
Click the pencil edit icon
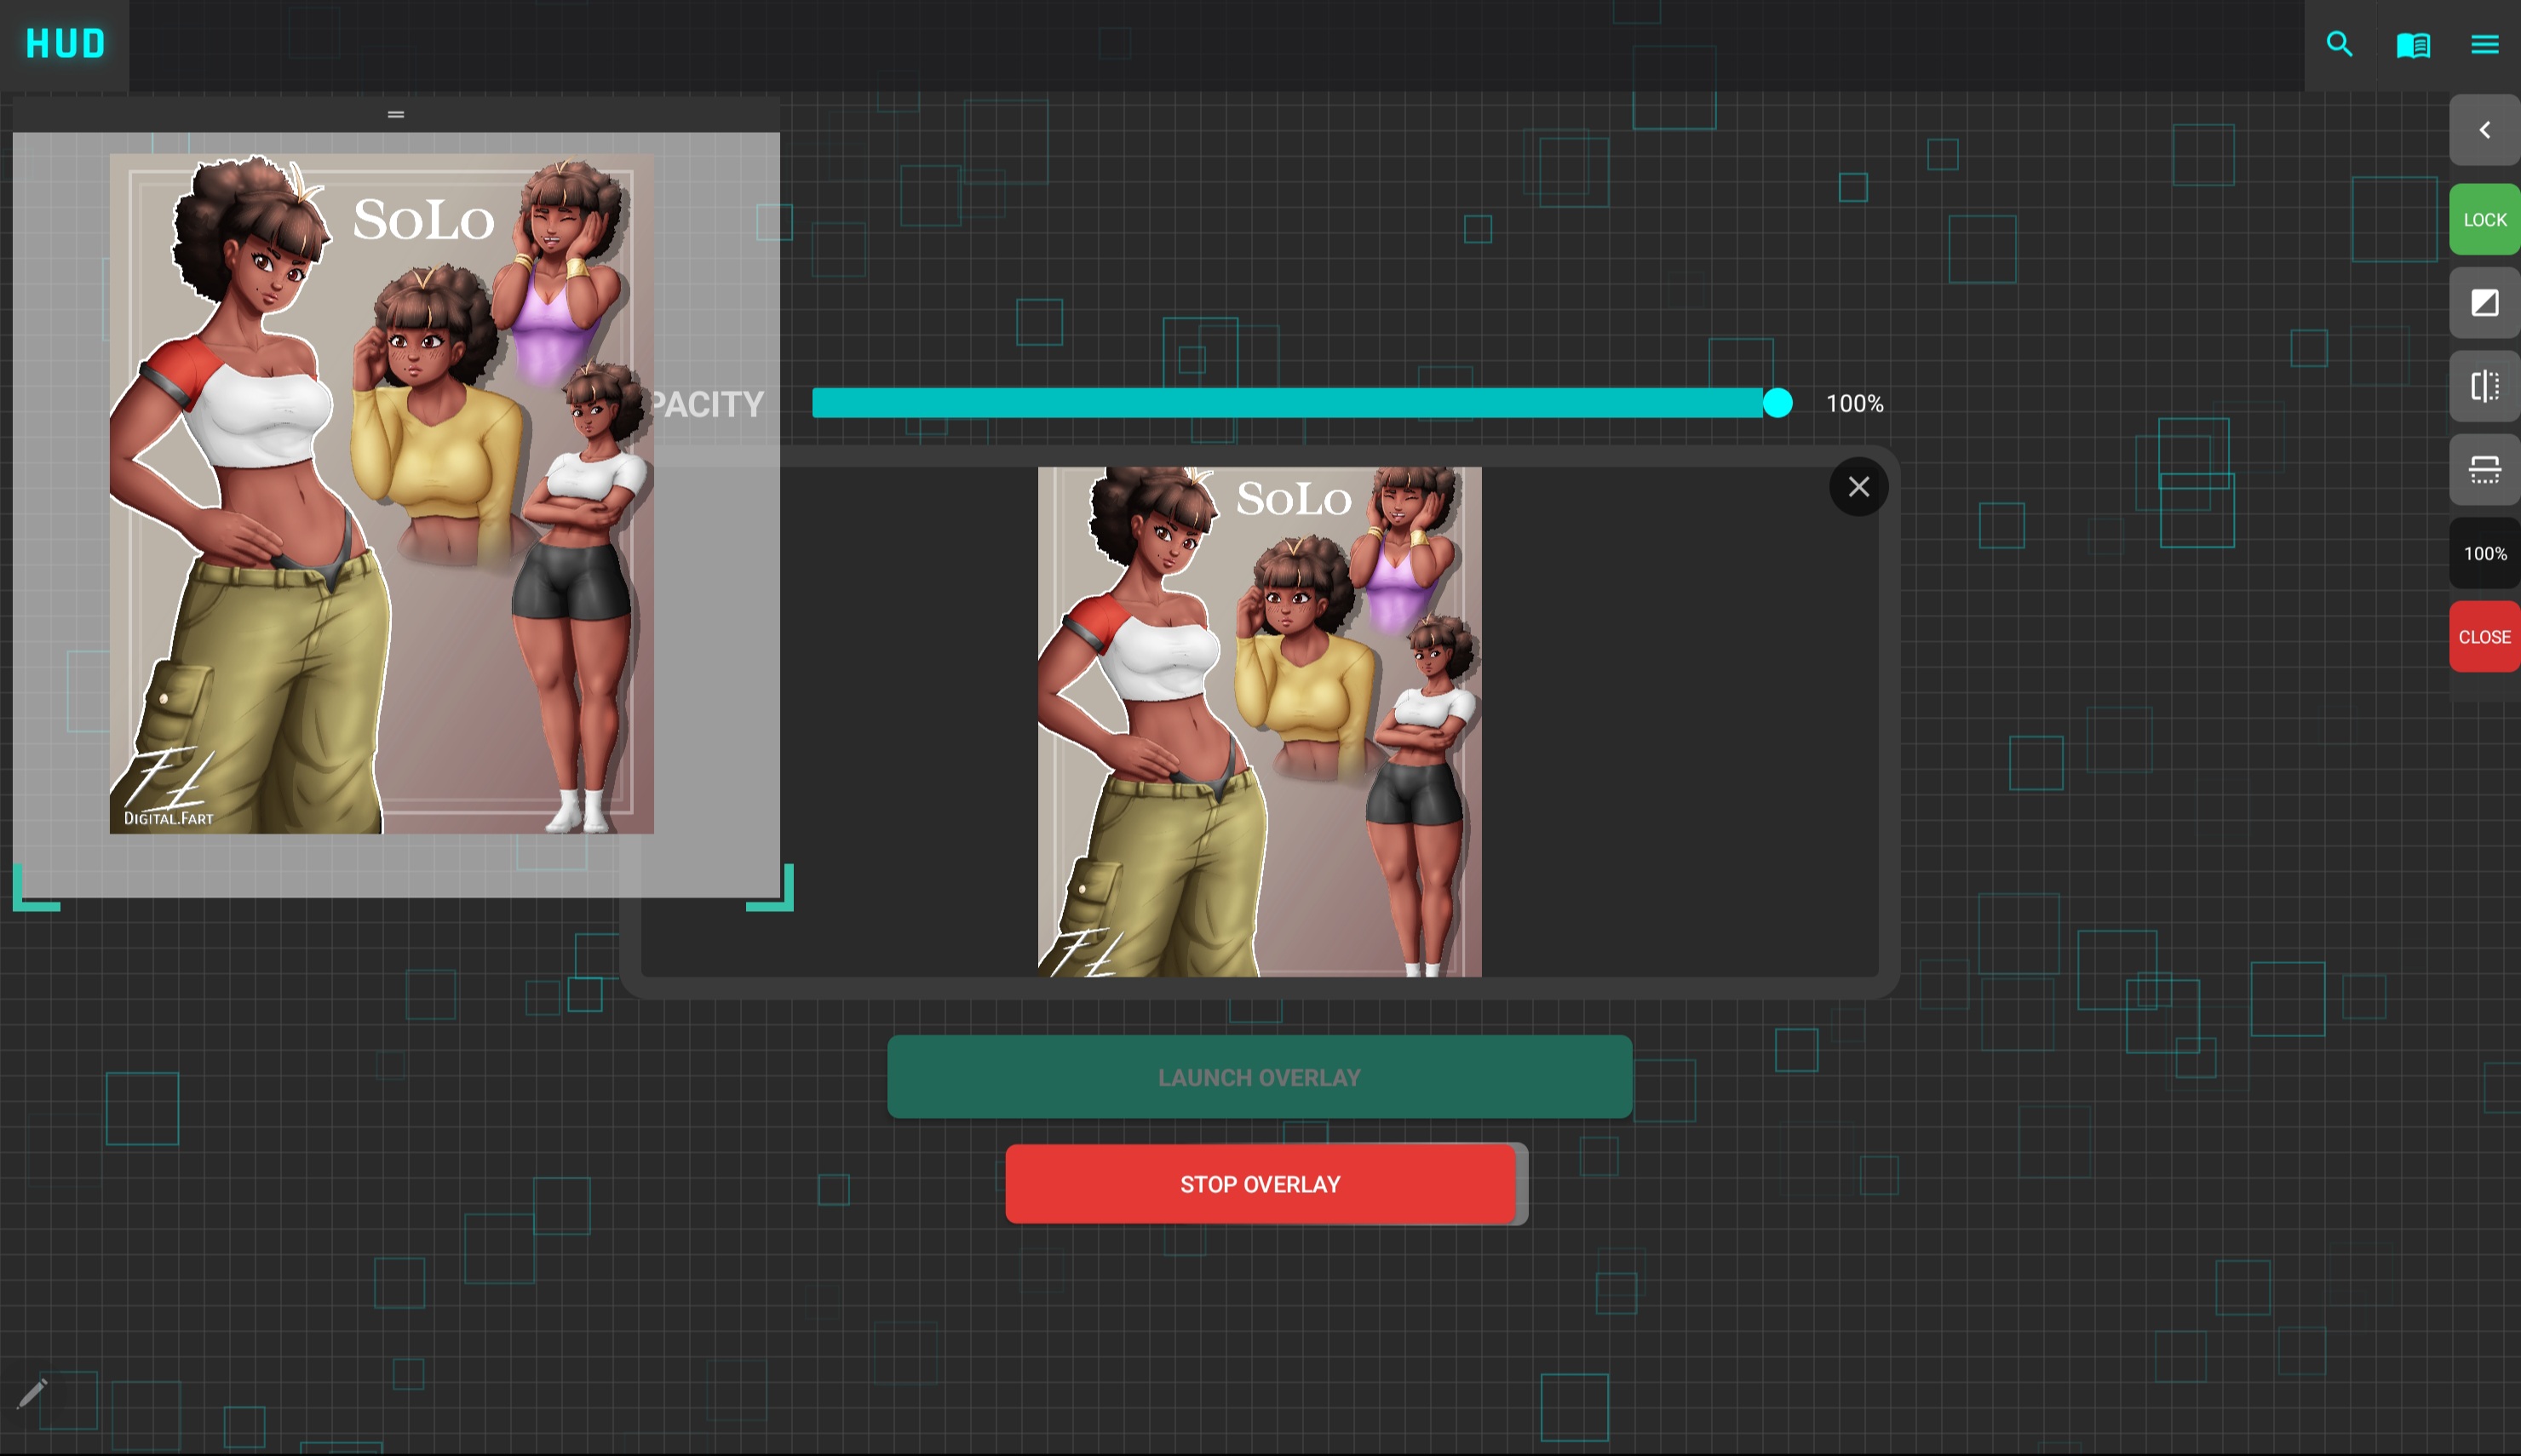click(x=32, y=1392)
